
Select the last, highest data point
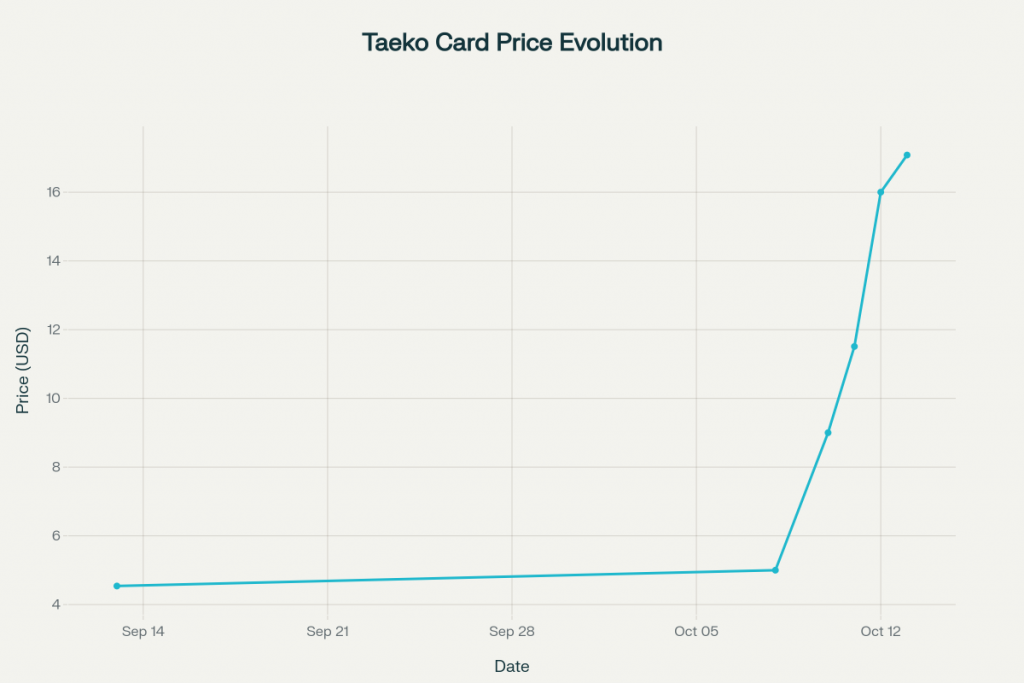point(907,155)
